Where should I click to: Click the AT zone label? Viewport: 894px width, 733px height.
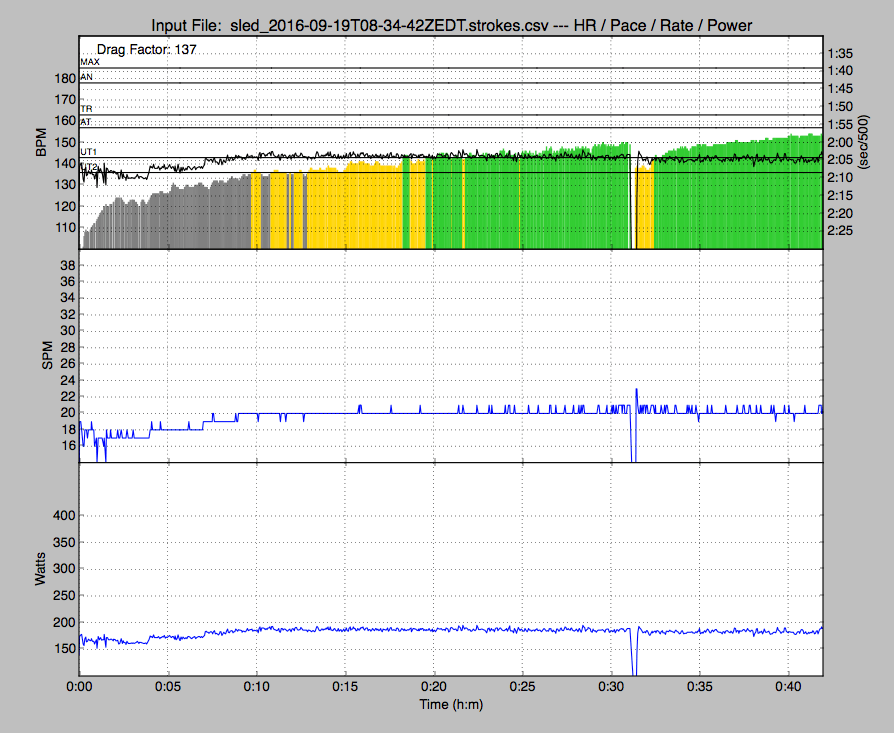point(86,121)
